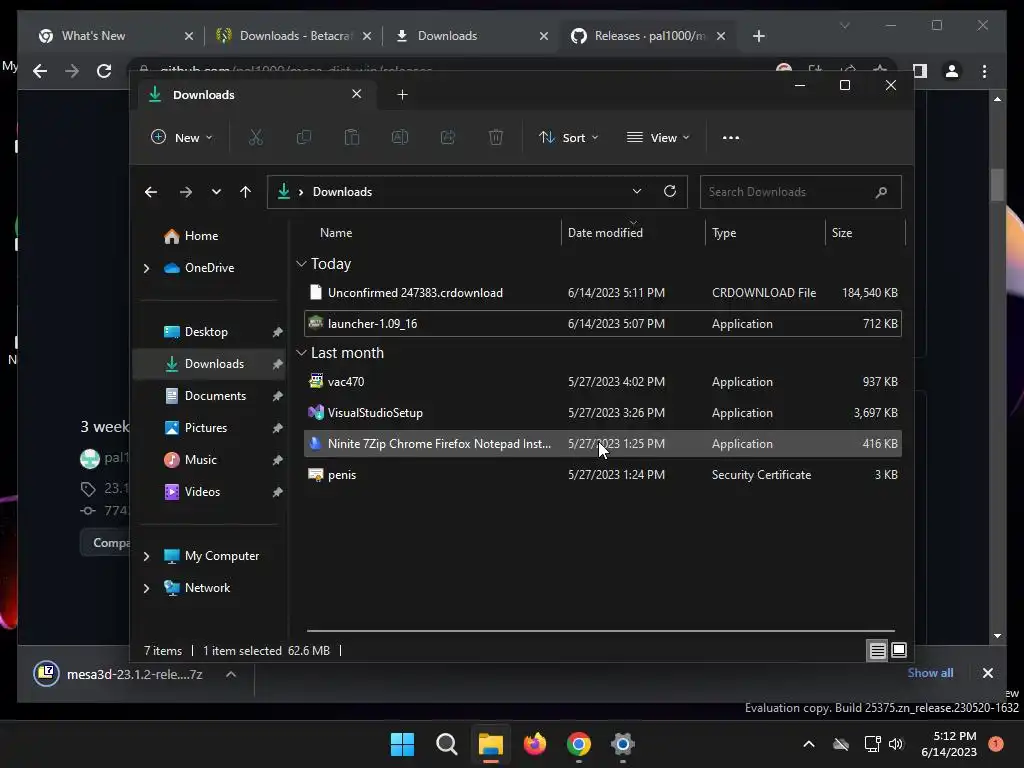Viewport: 1024px width, 768px height.
Task: Expand Network in navigation pane
Action: [x=146, y=588]
